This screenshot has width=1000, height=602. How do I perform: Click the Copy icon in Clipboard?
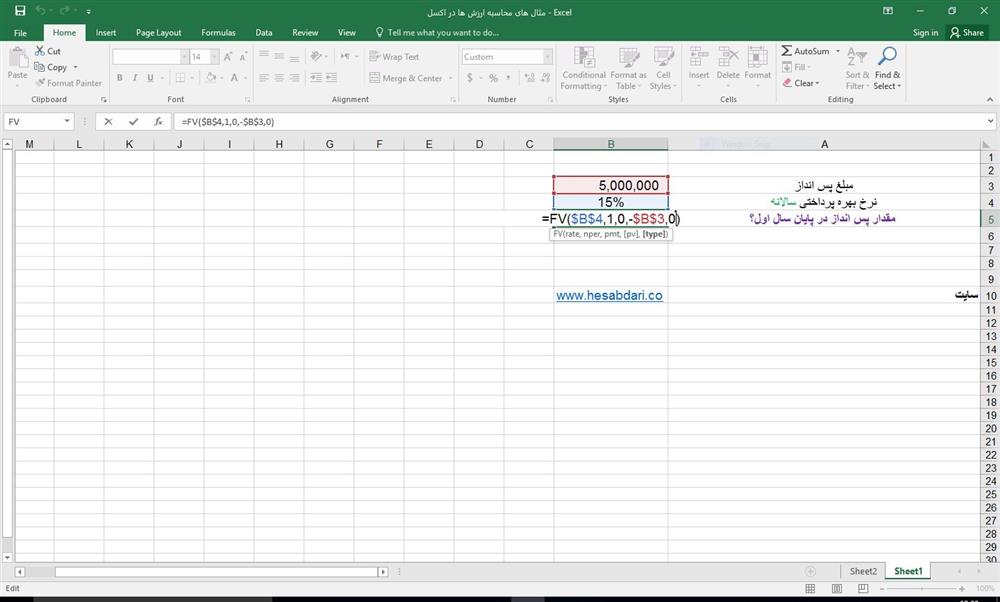pos(40,67)
